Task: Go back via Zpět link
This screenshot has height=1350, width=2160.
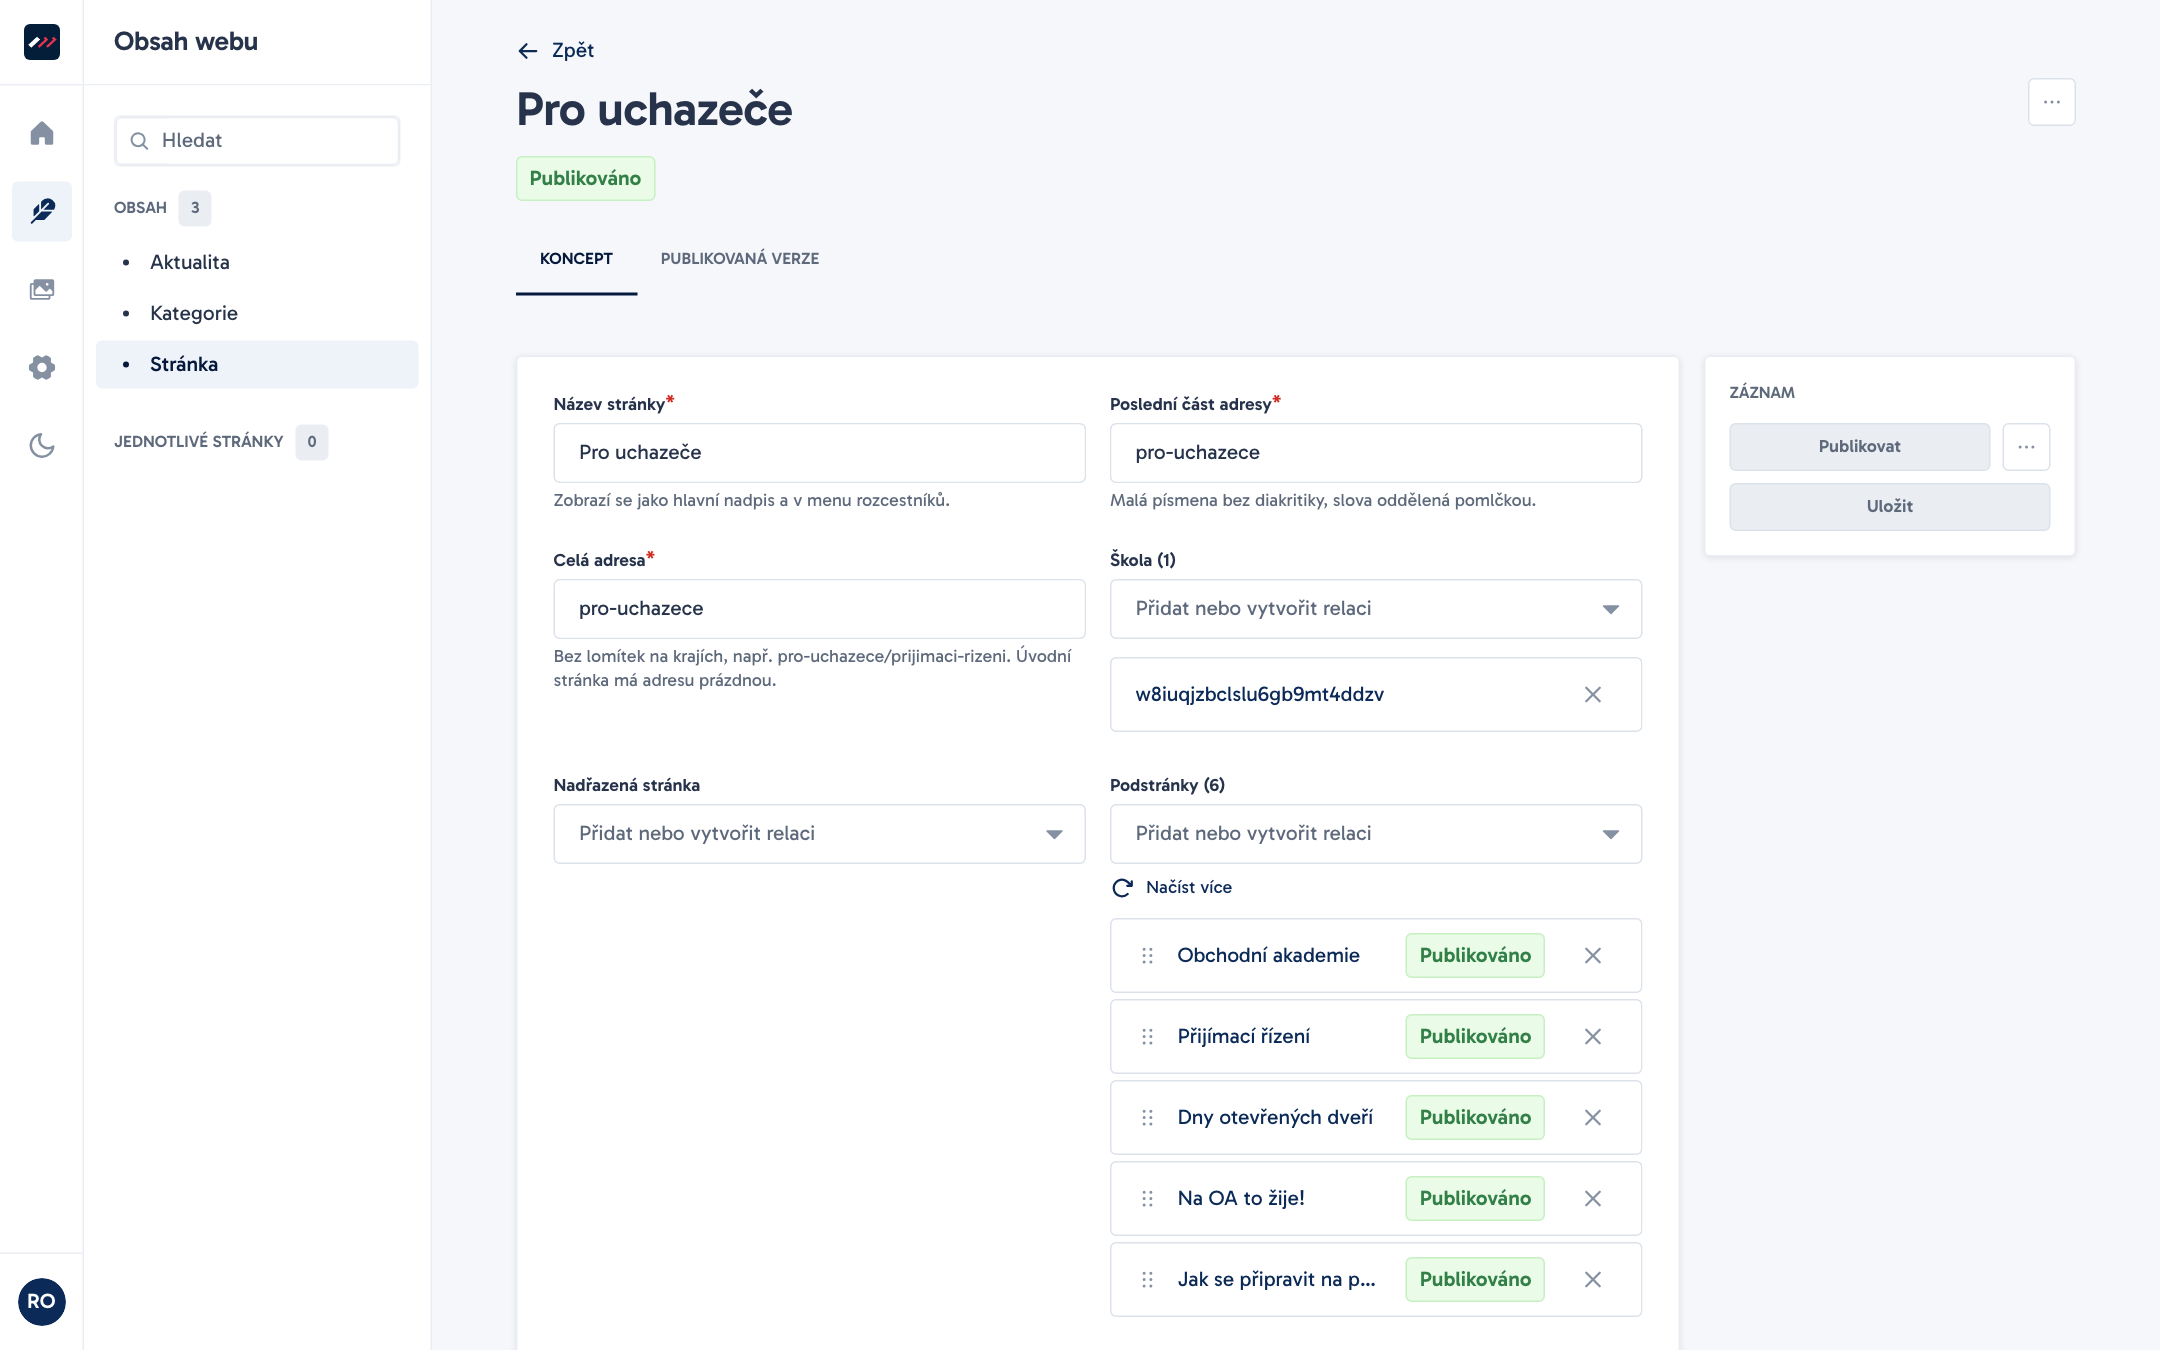Action: click(x=573, y=50)
